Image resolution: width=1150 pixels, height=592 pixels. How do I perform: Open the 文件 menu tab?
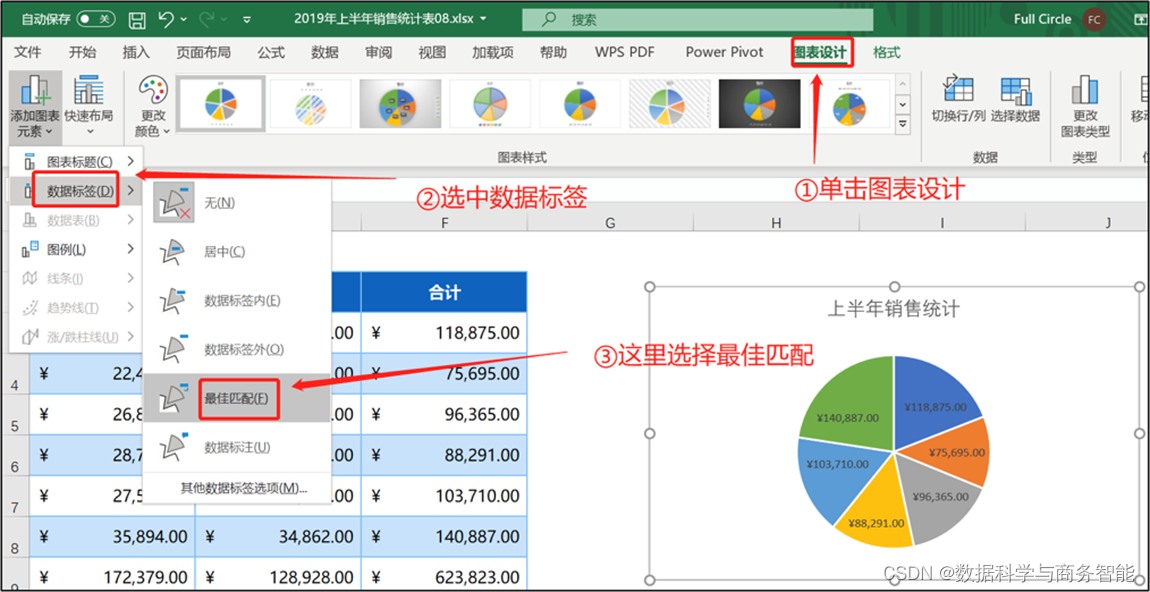coord(28,52)
